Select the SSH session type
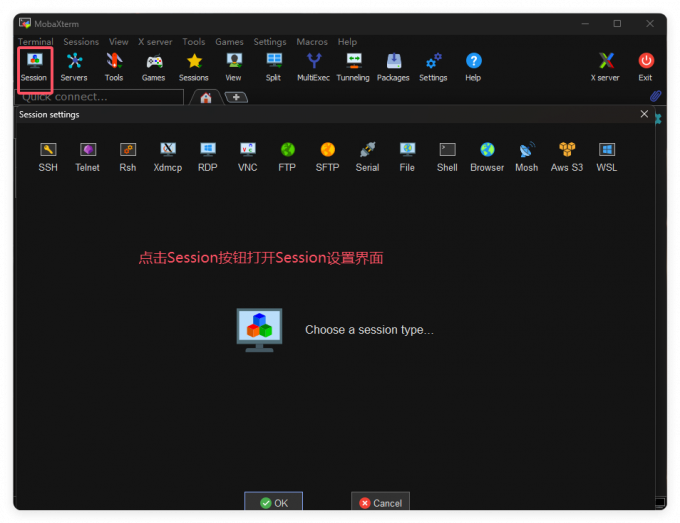Screen dimensions: 680x523 click(x=48, y=157)
